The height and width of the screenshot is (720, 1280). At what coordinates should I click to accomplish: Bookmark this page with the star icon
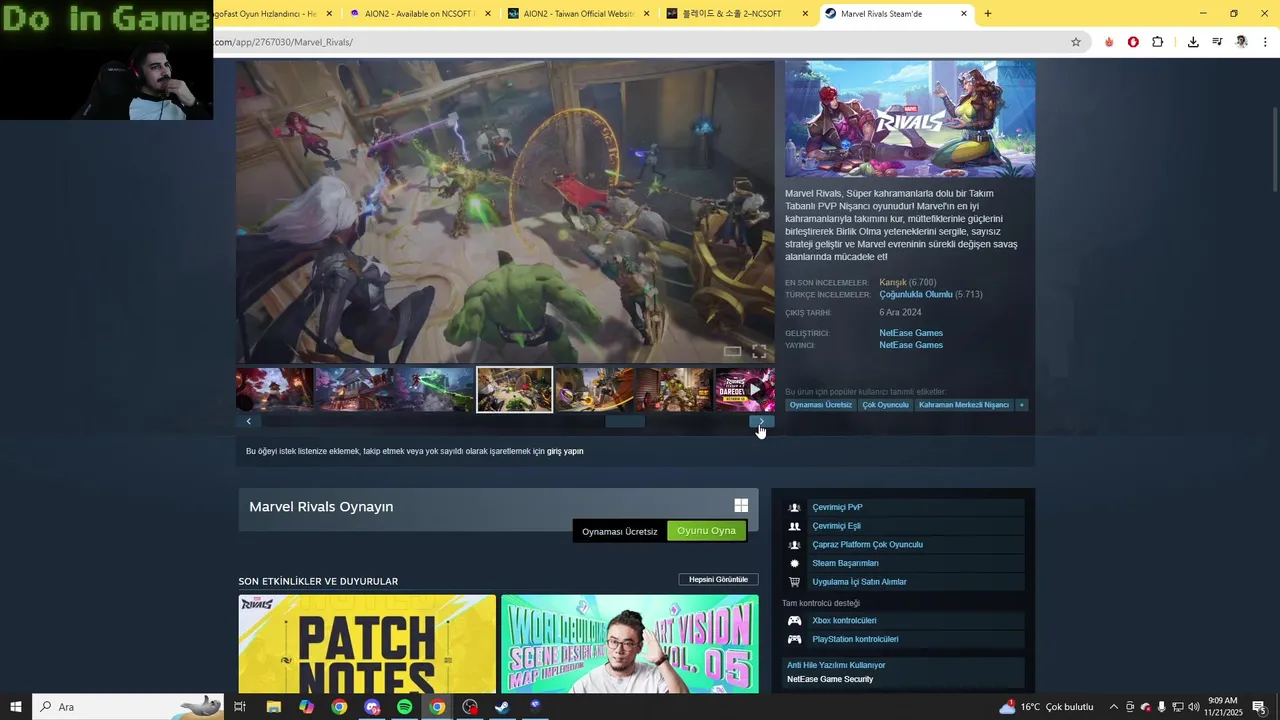[x=1076, y=42]
